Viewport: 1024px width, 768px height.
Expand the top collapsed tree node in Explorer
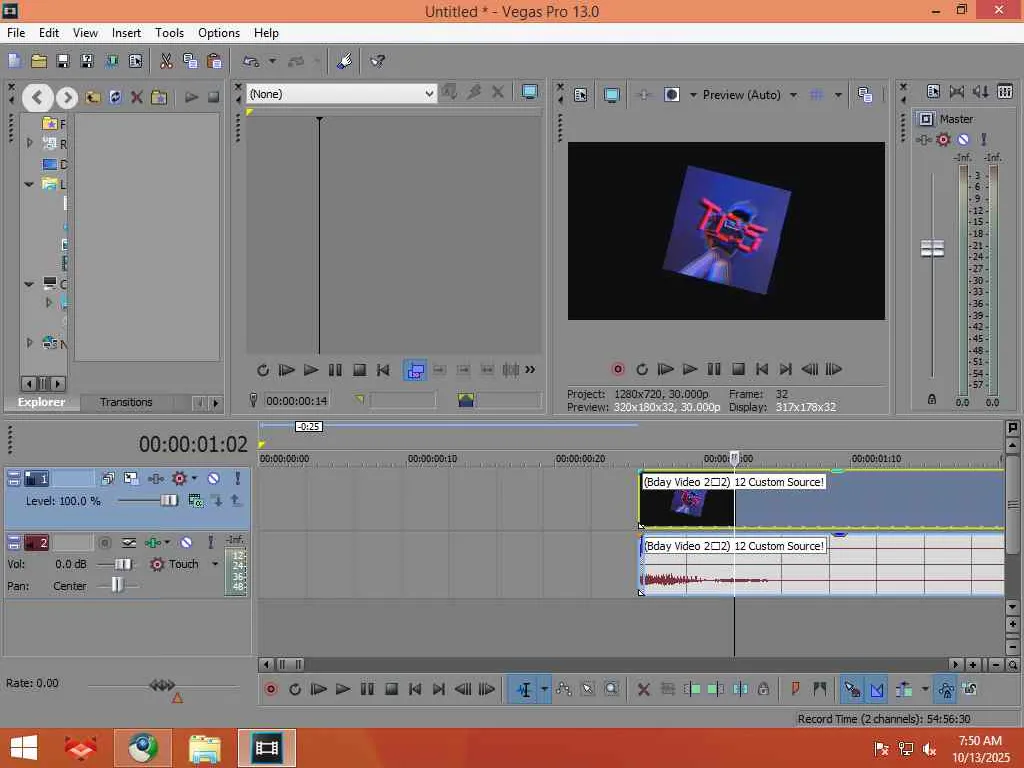29,142
